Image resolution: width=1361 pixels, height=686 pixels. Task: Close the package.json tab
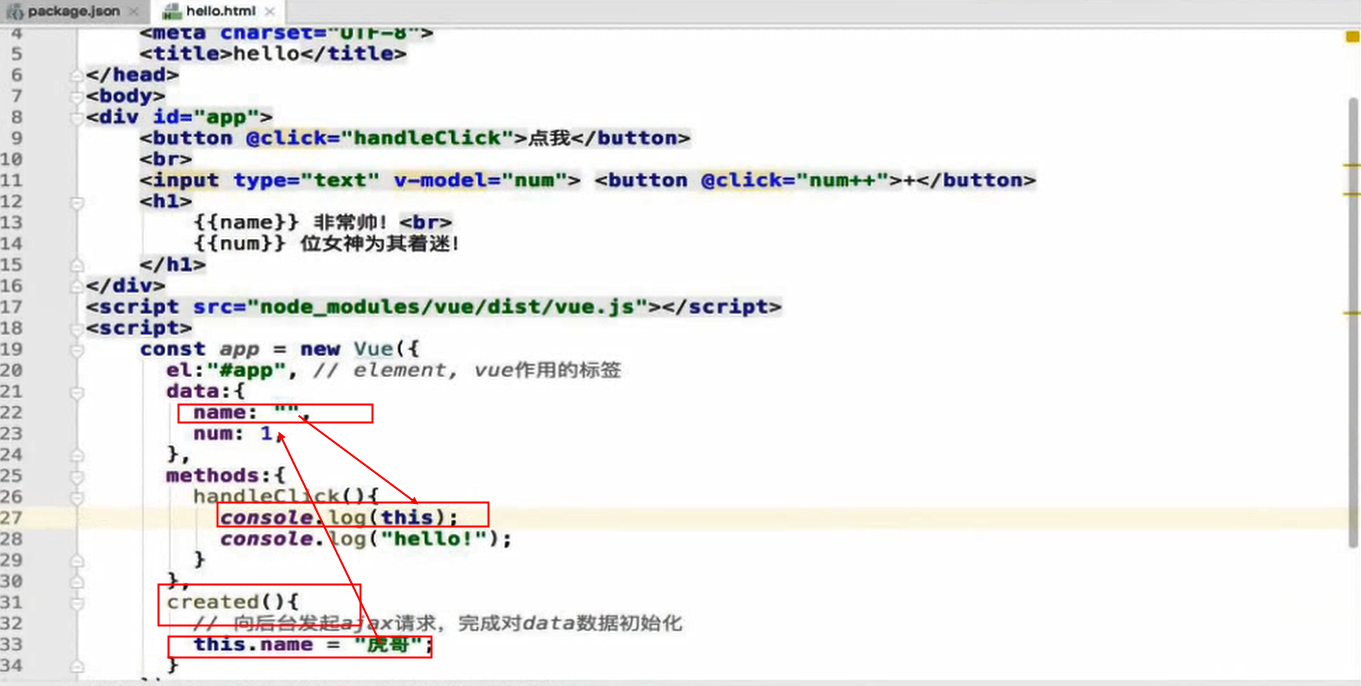(x=134, y=12)
